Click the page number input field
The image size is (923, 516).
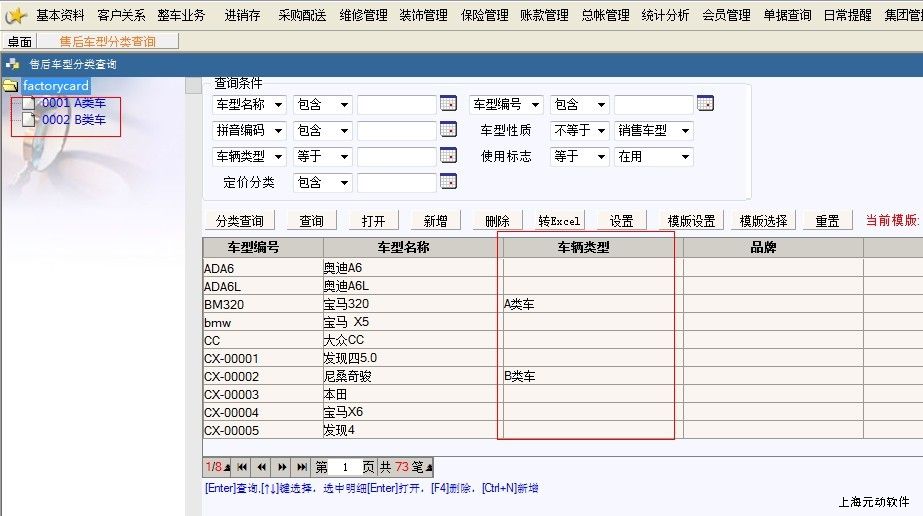pos(344,467)
